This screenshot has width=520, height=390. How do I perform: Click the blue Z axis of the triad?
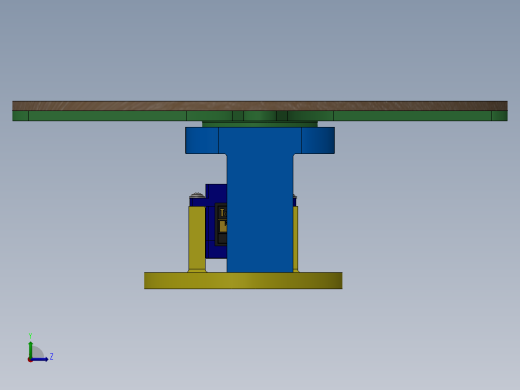tap(40, 359)
